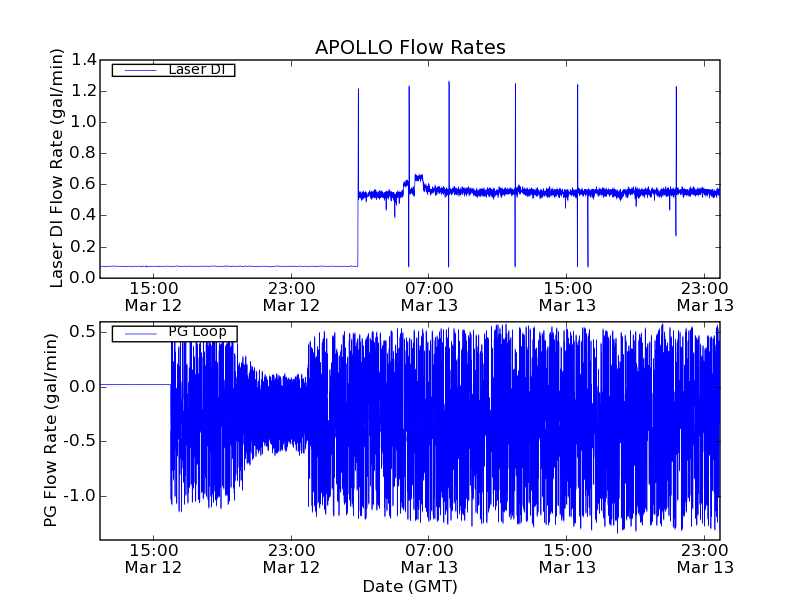Click the "0.8" tick on Laser DI axis
800x600 pixels.
coord(82,154)
